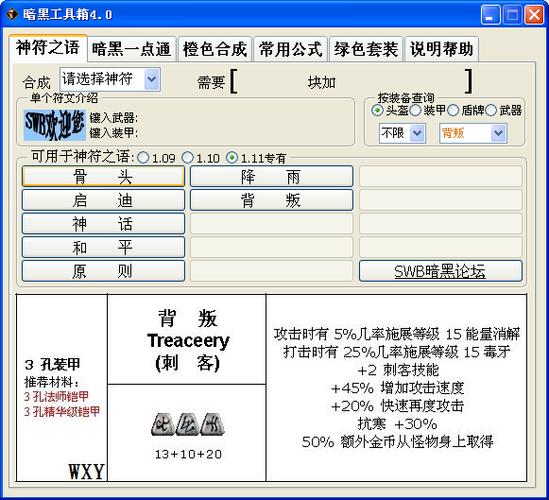Click the +20% 快速再度攻击 stat line
Viewport: 549px width, 500px height.
(397, 406)
